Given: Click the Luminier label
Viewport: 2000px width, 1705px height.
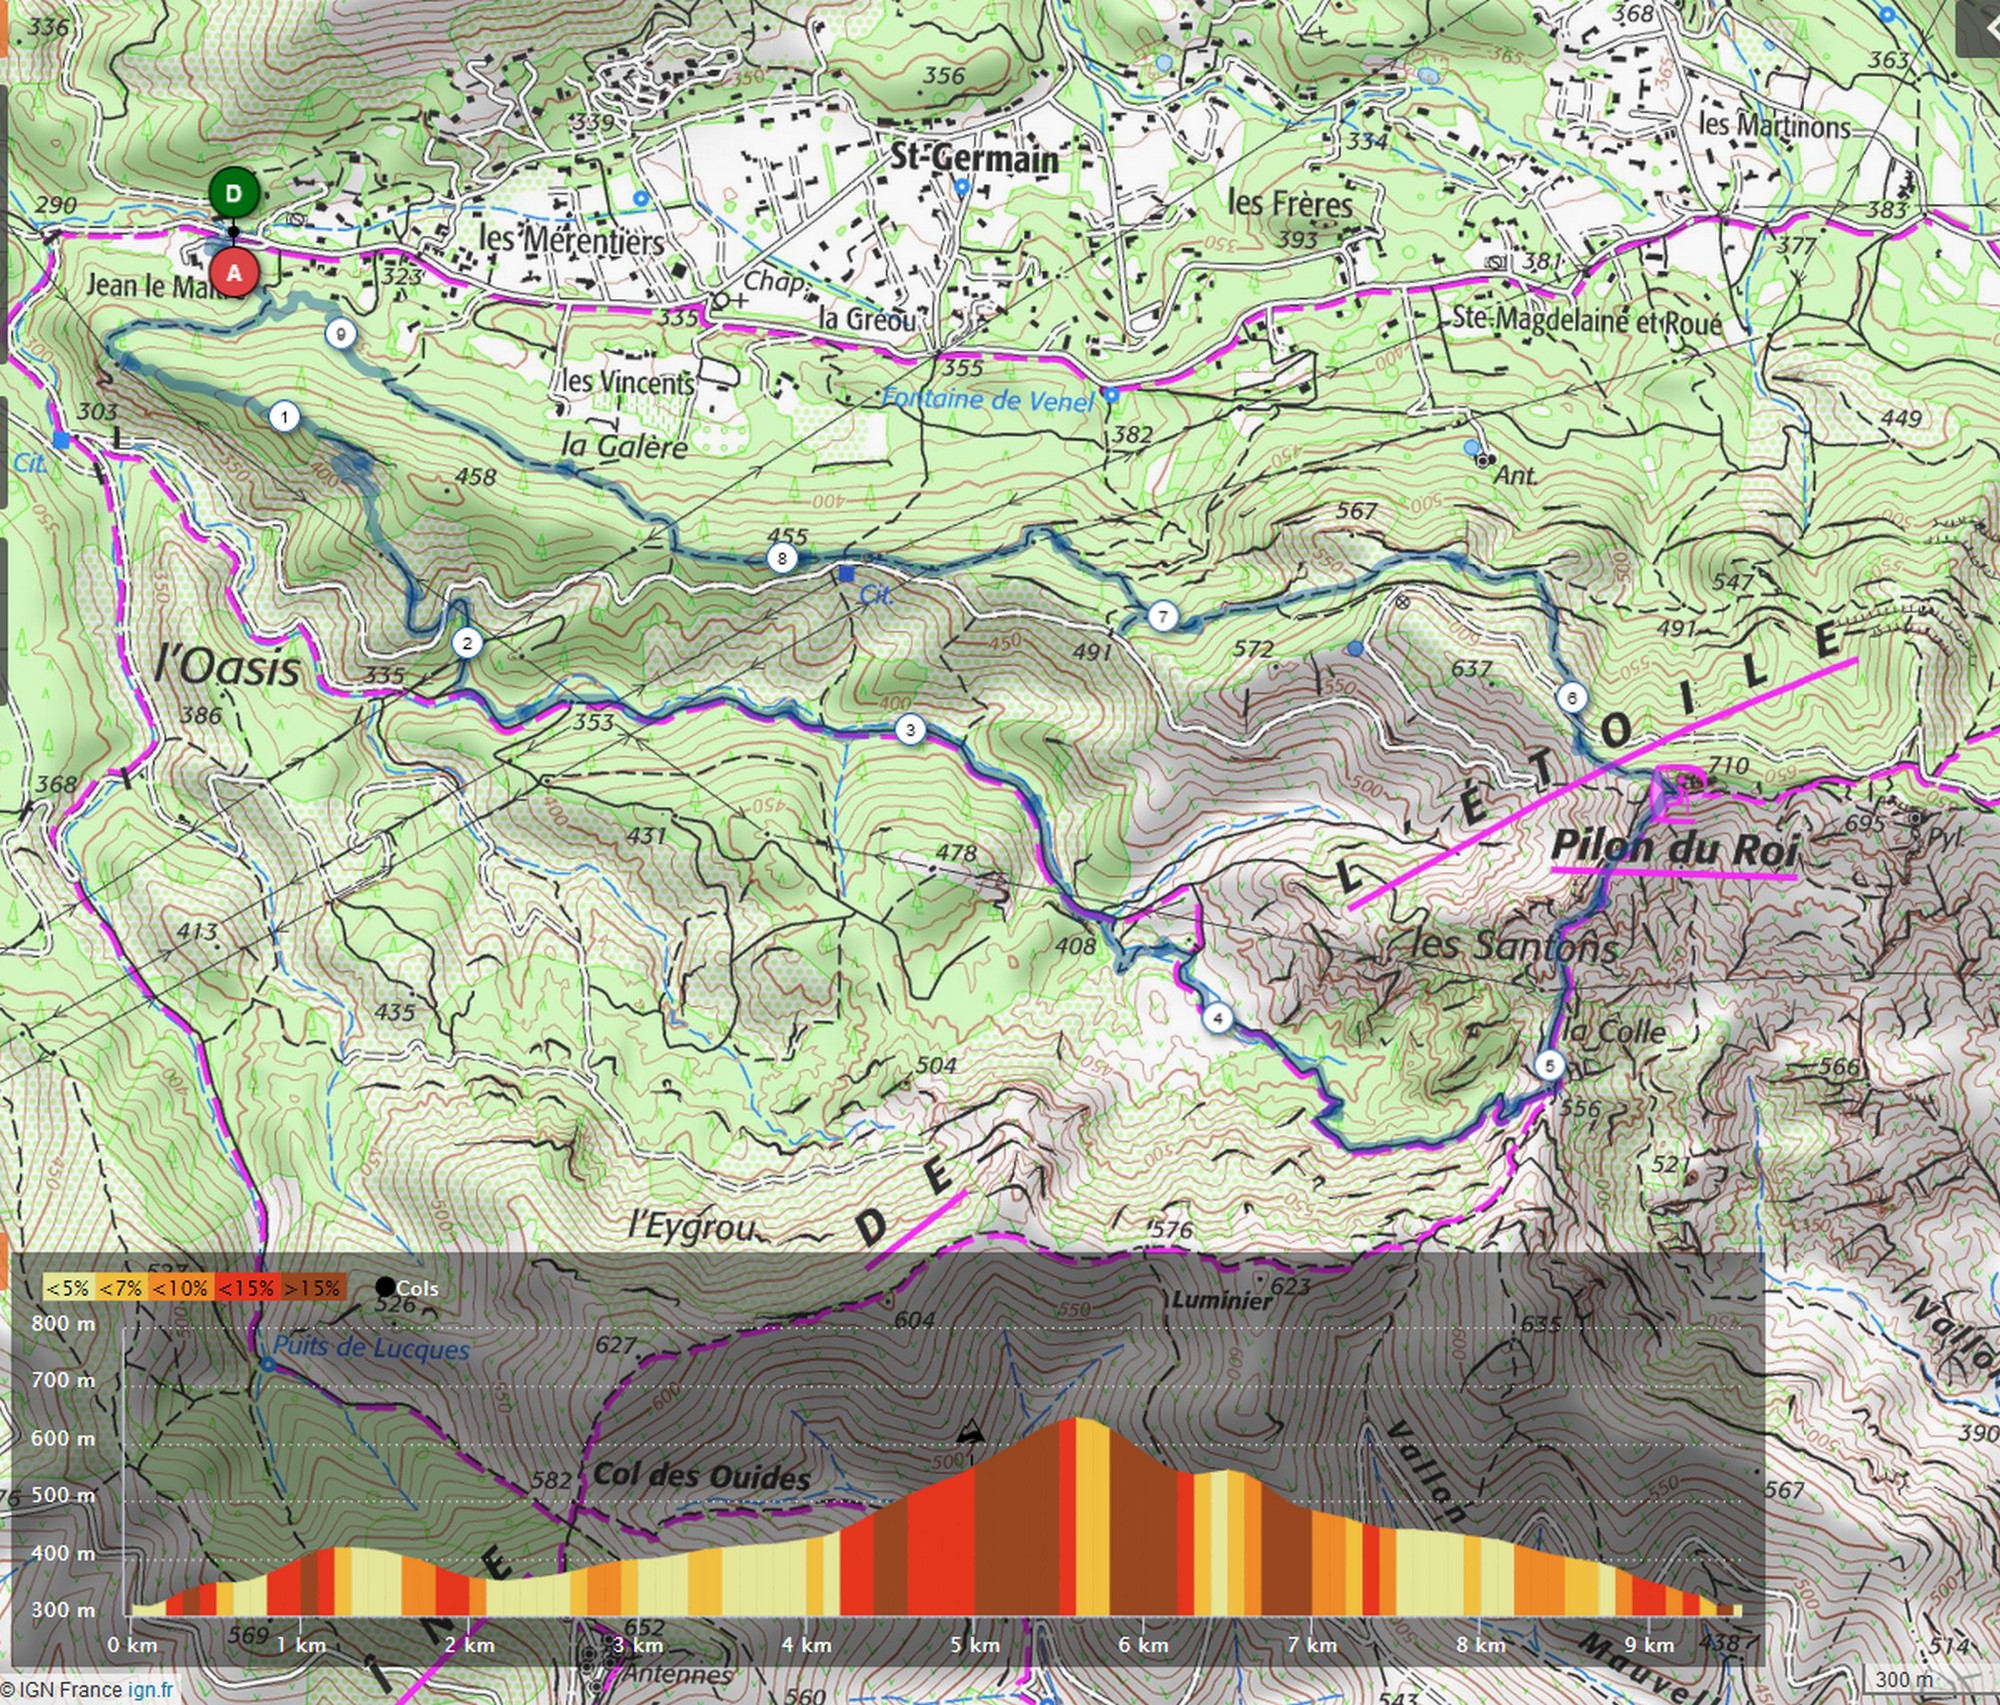Looking at the screenshot, I should [1222, 1301].
